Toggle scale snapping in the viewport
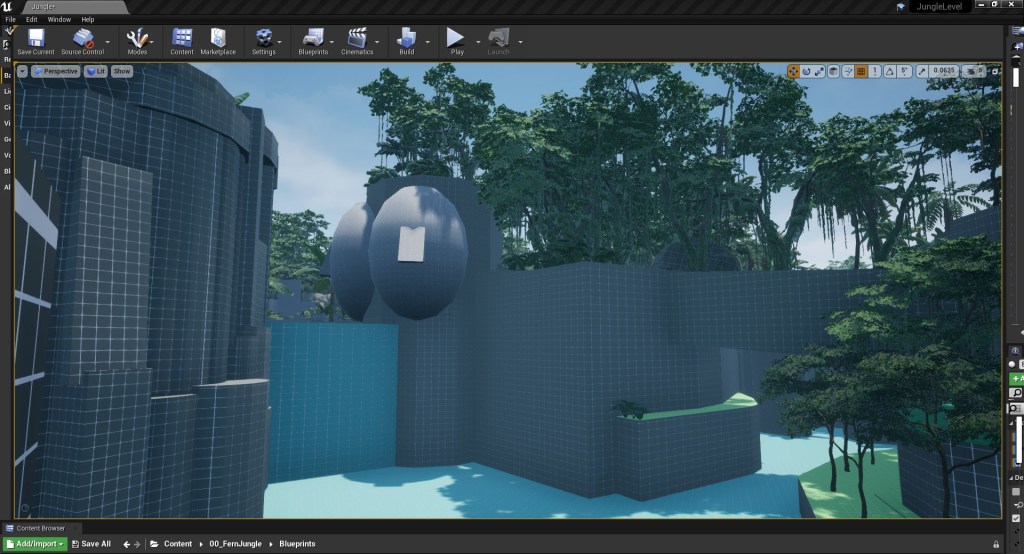The image size is (1024, 554). click(920, 72)
